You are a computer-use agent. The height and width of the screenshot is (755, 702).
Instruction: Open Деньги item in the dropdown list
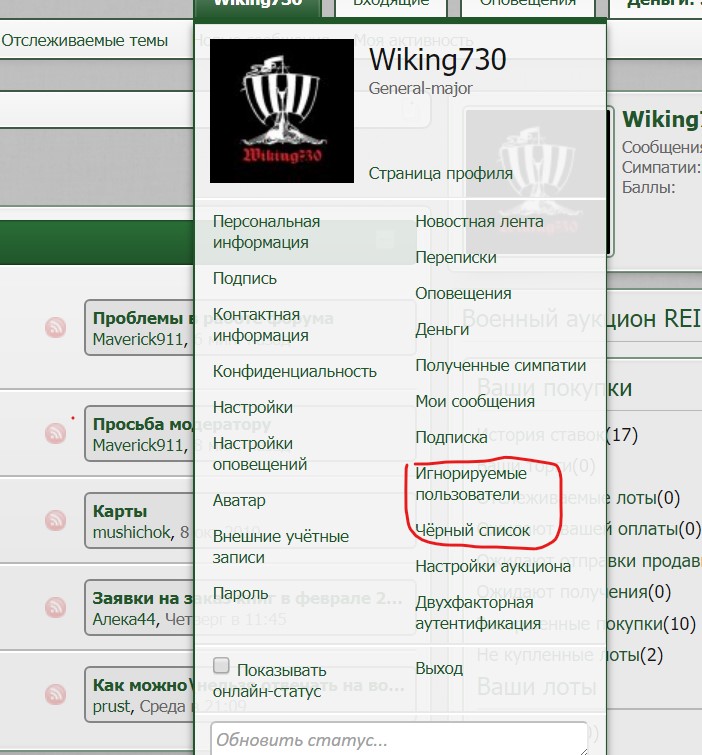[442, 329]
